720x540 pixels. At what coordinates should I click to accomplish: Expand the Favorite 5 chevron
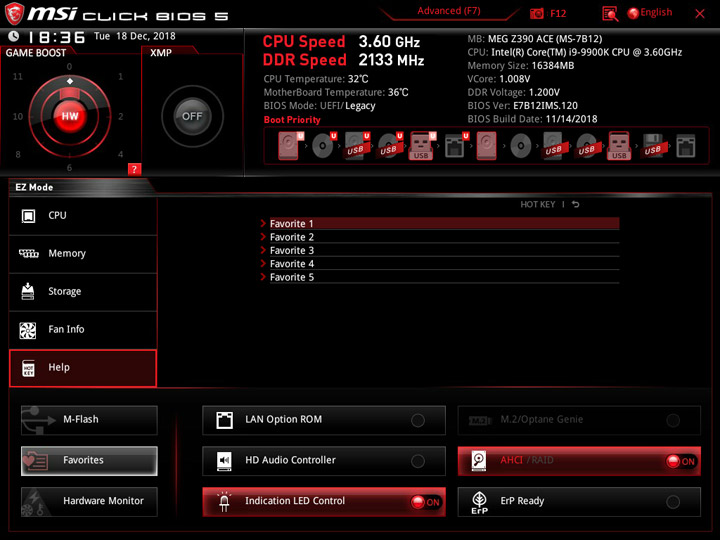pyautogui.click(x=263, y=276)
